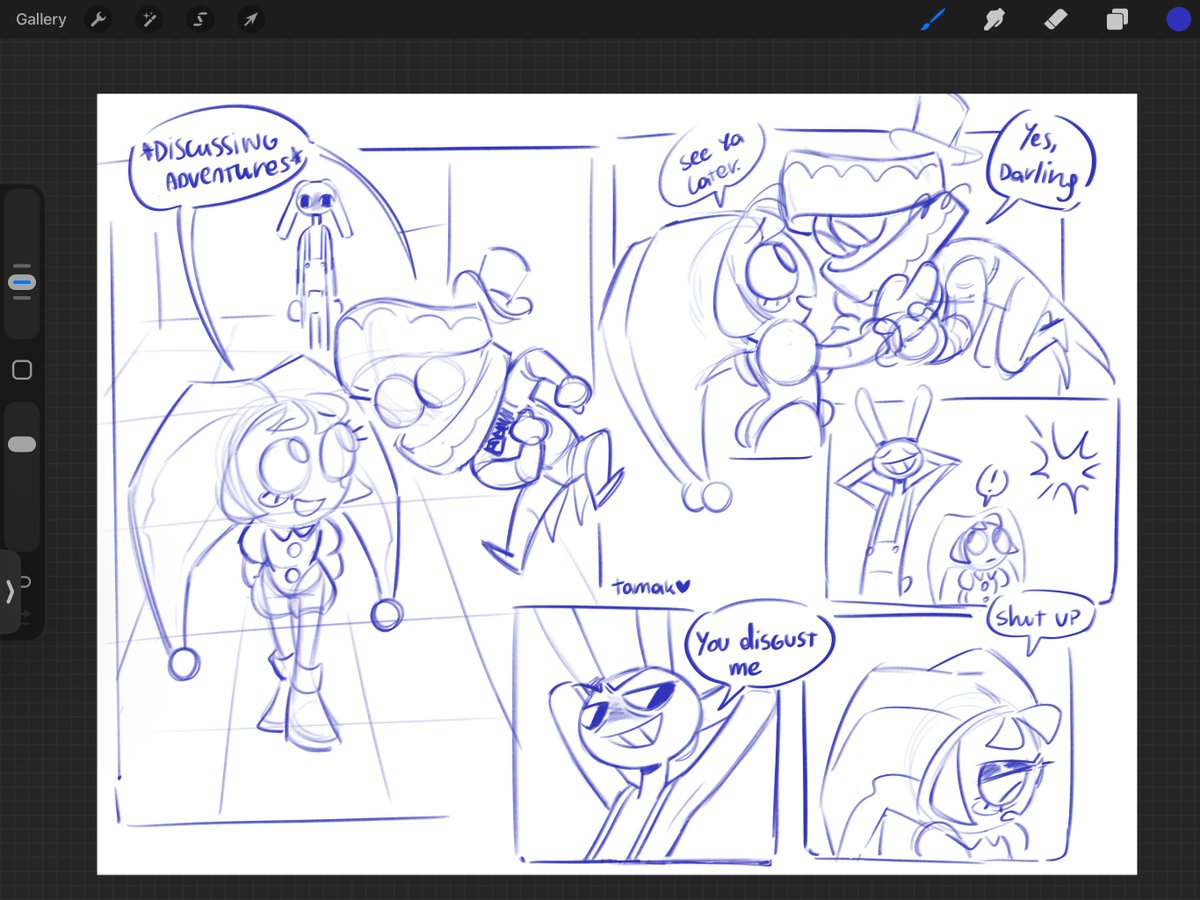Open the blue color picker swatch

(1178, 19)
